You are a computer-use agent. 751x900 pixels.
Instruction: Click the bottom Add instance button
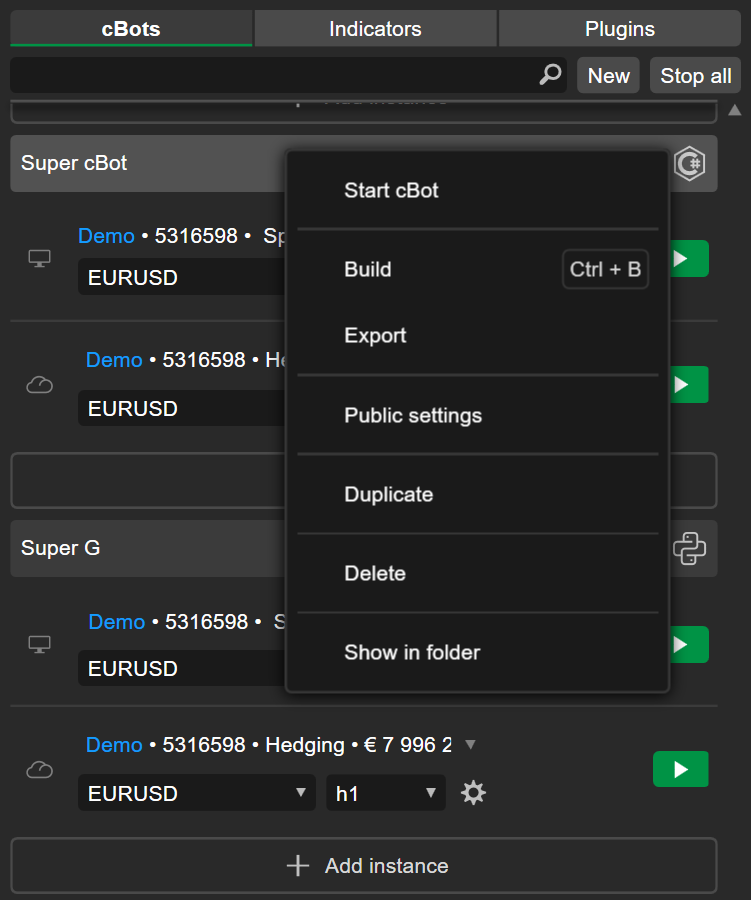tap(364, 865)
